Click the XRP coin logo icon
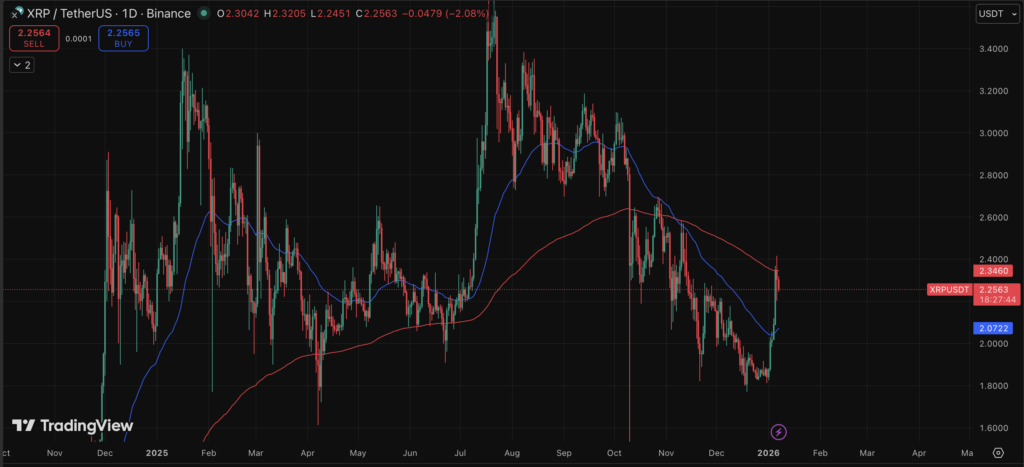This screenshot has height=467, width=1024. pos(16,13)
